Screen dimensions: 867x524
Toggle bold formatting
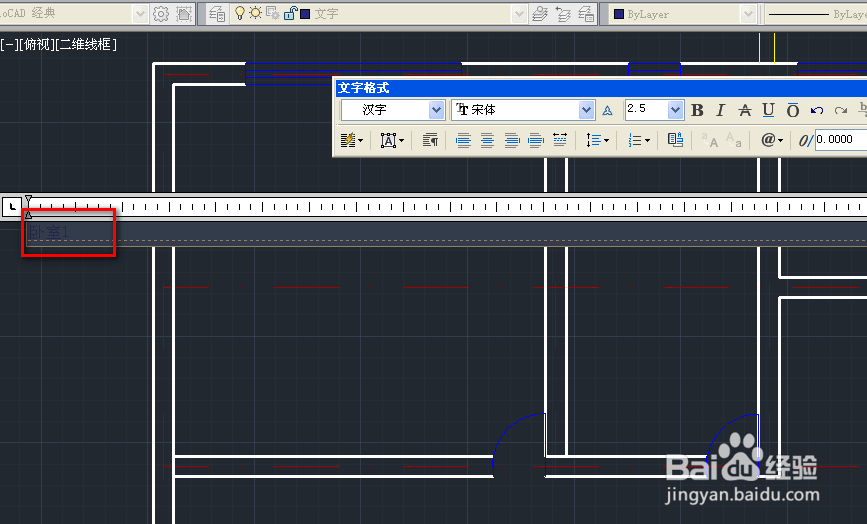[x=697, y=110]
